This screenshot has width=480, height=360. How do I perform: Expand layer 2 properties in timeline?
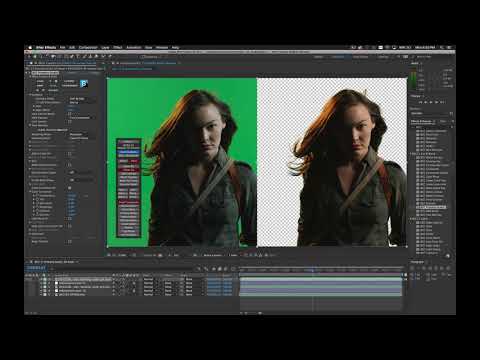pyautogui.click(x=41, y=283)
